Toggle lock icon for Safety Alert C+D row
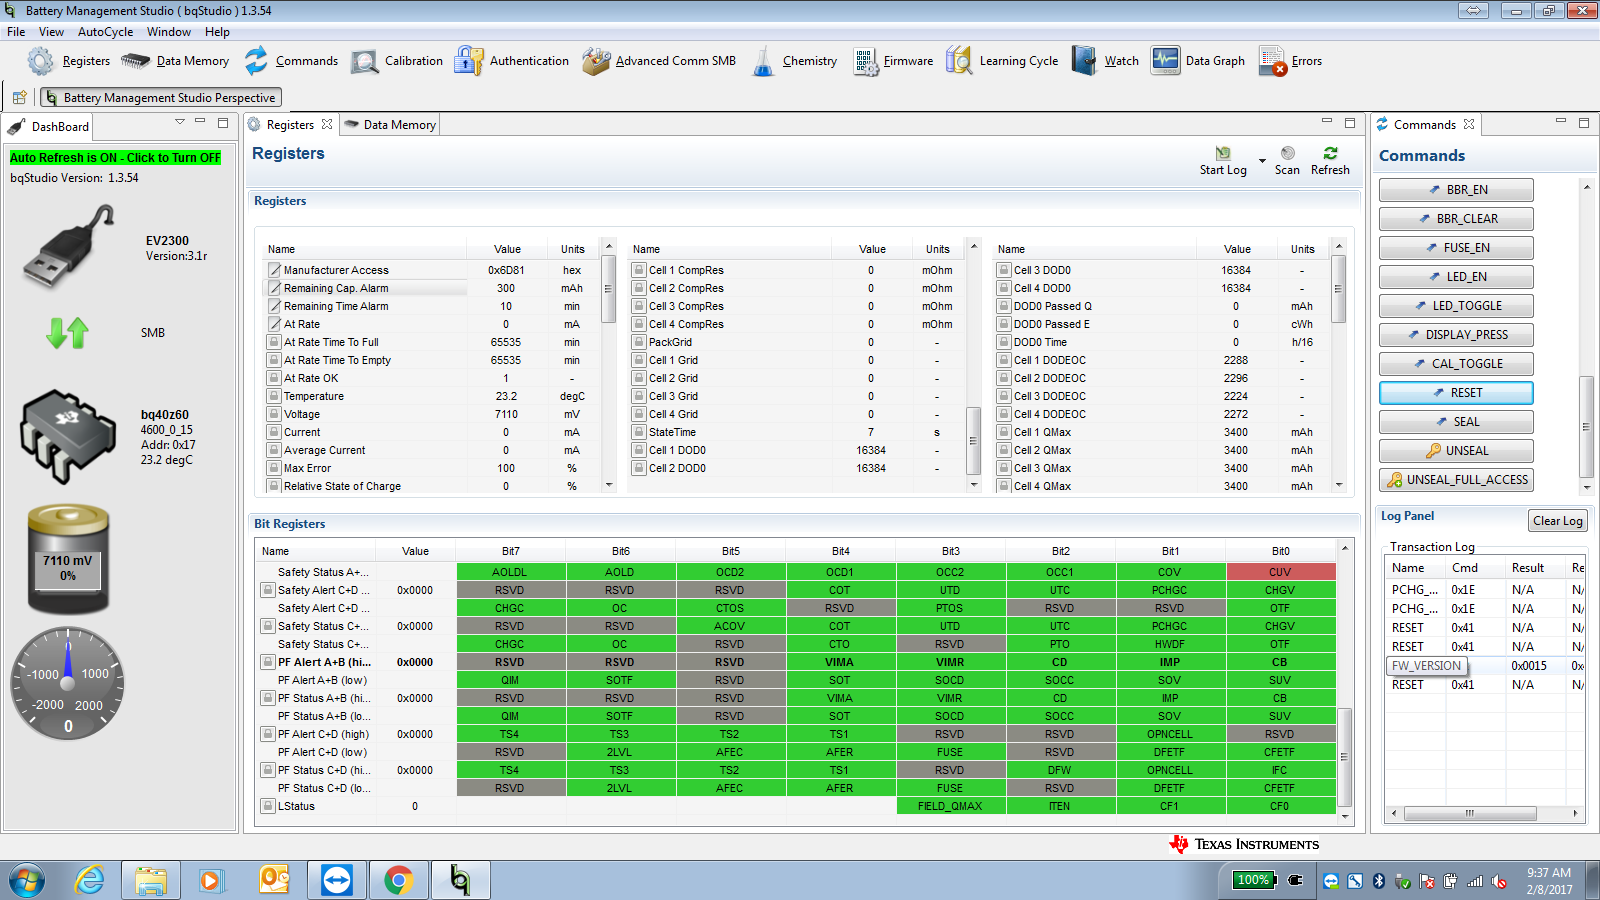Image resolution: width=1600 pixels, height=900 pixels. 268,590
